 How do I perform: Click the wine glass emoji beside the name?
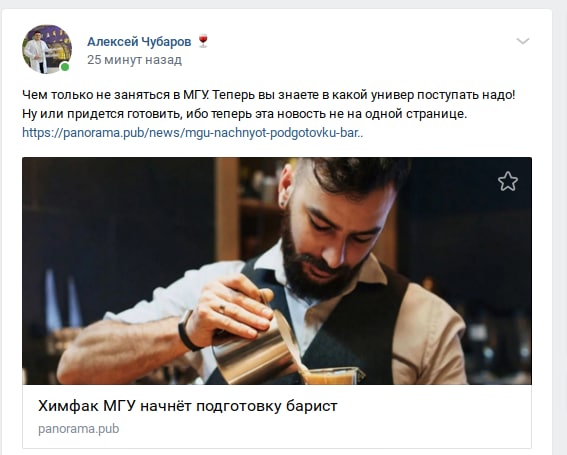(x=203, y=41)
